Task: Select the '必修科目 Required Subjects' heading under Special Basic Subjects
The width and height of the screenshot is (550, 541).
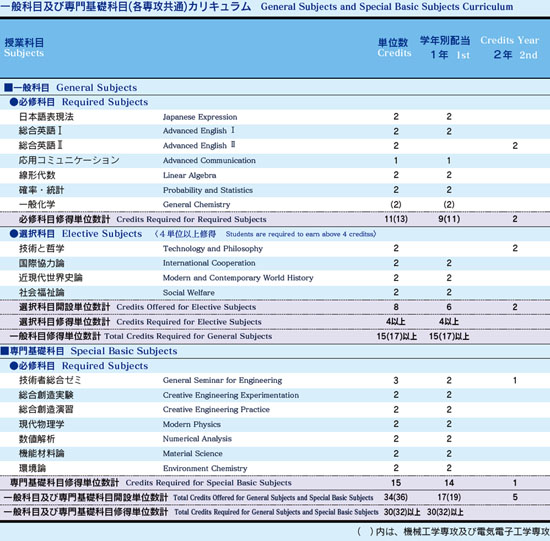Action: coord(79,366)
